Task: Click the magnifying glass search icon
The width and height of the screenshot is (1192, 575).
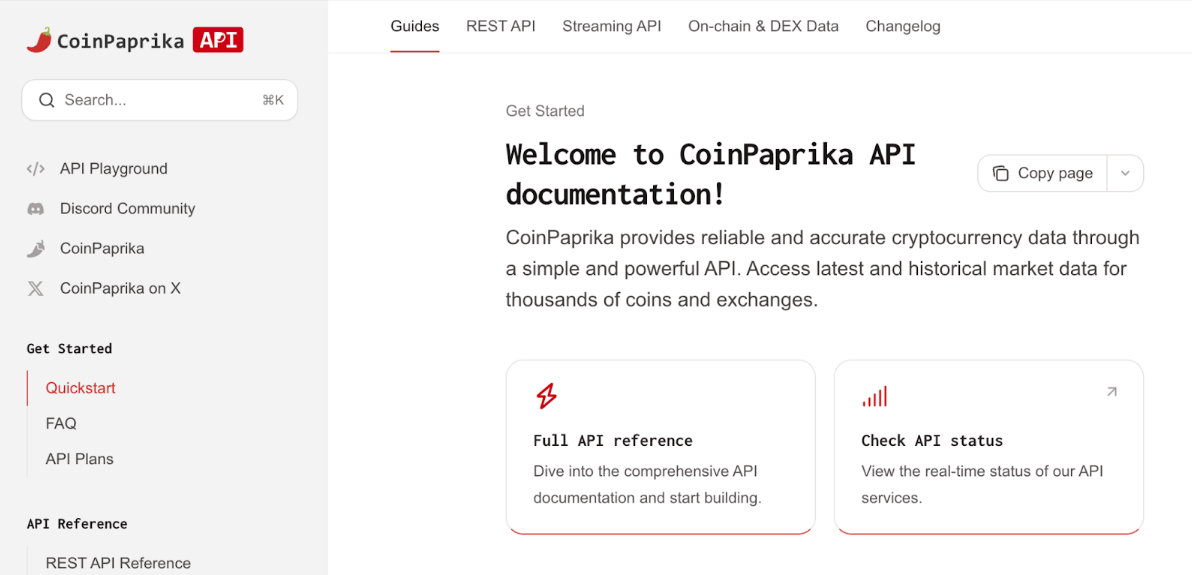Action: click(46, 100)
